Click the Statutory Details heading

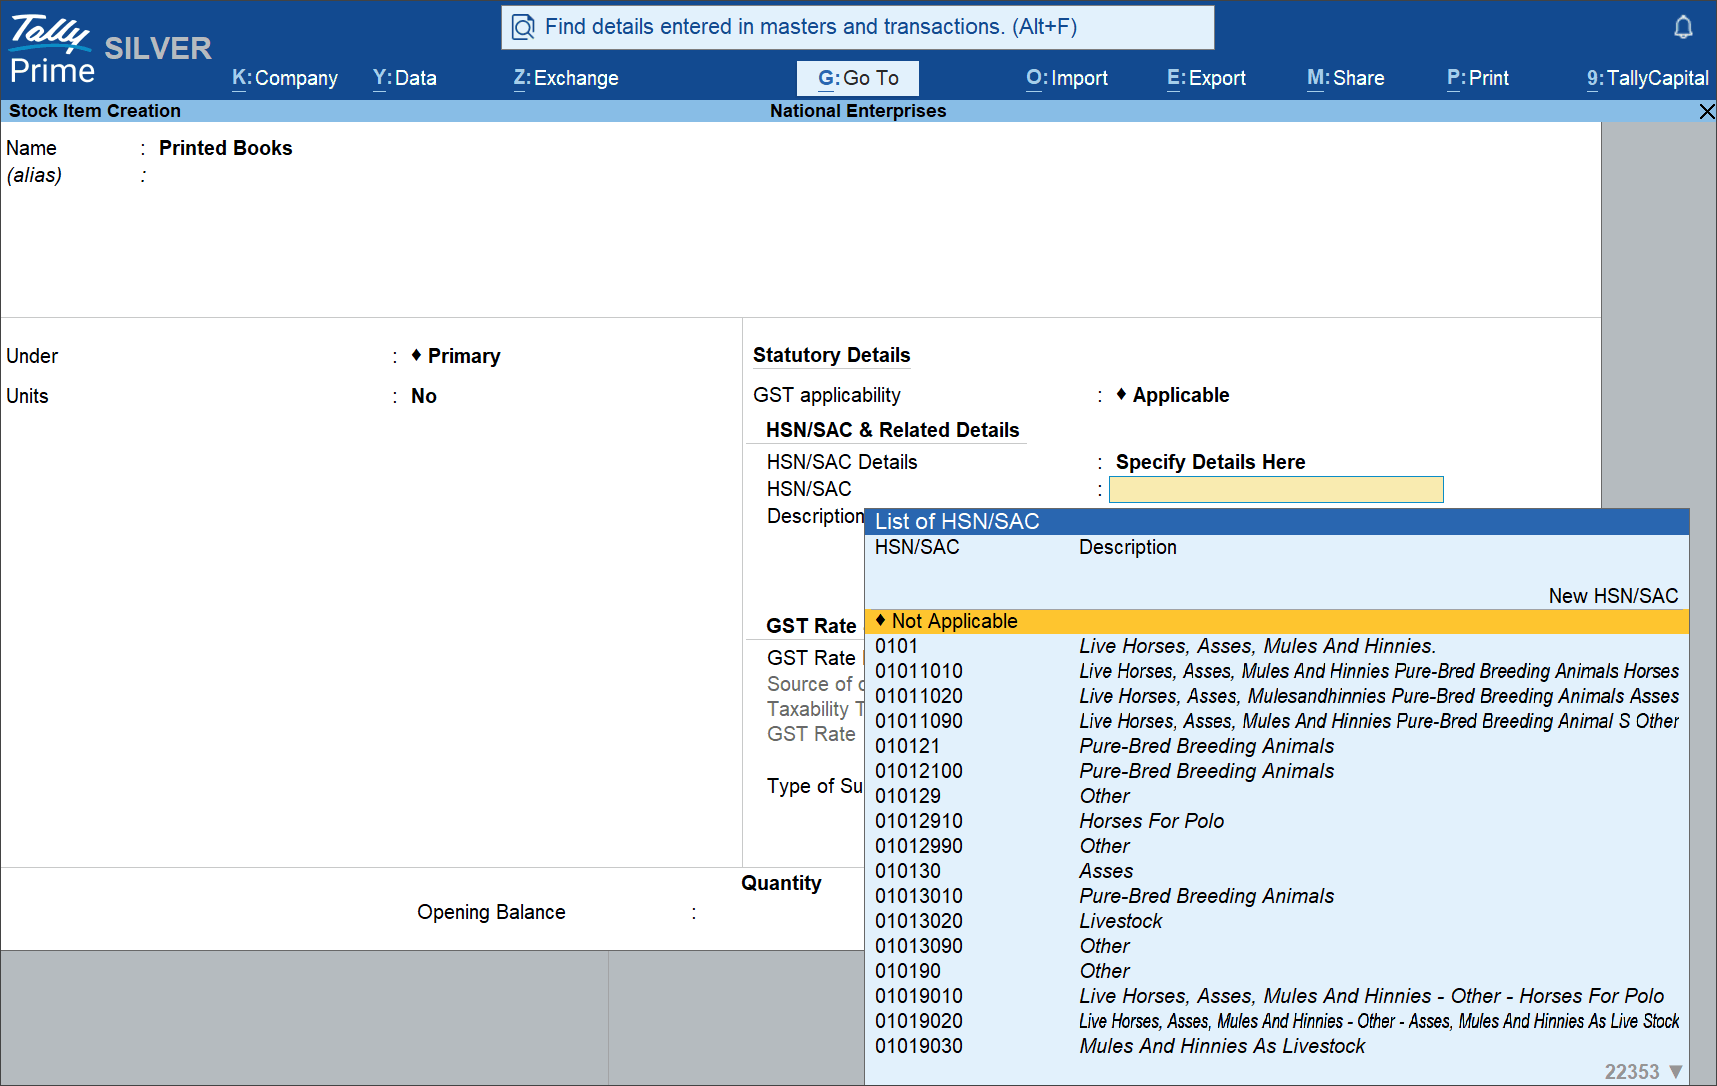pos(831,355)
